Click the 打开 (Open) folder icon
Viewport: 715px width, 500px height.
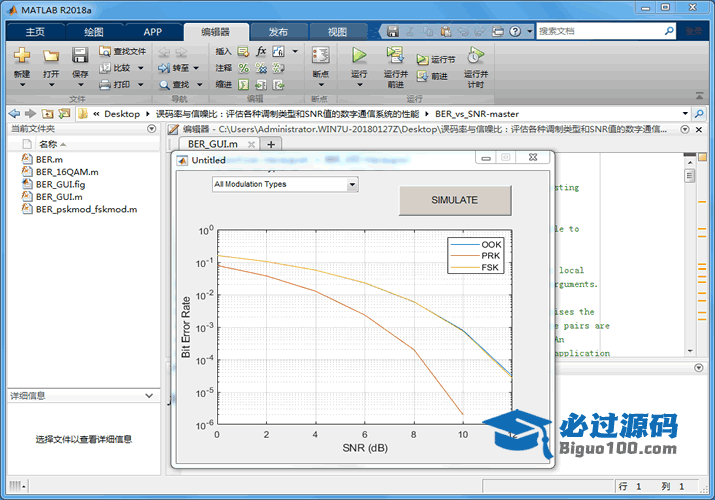click(51, 56)
